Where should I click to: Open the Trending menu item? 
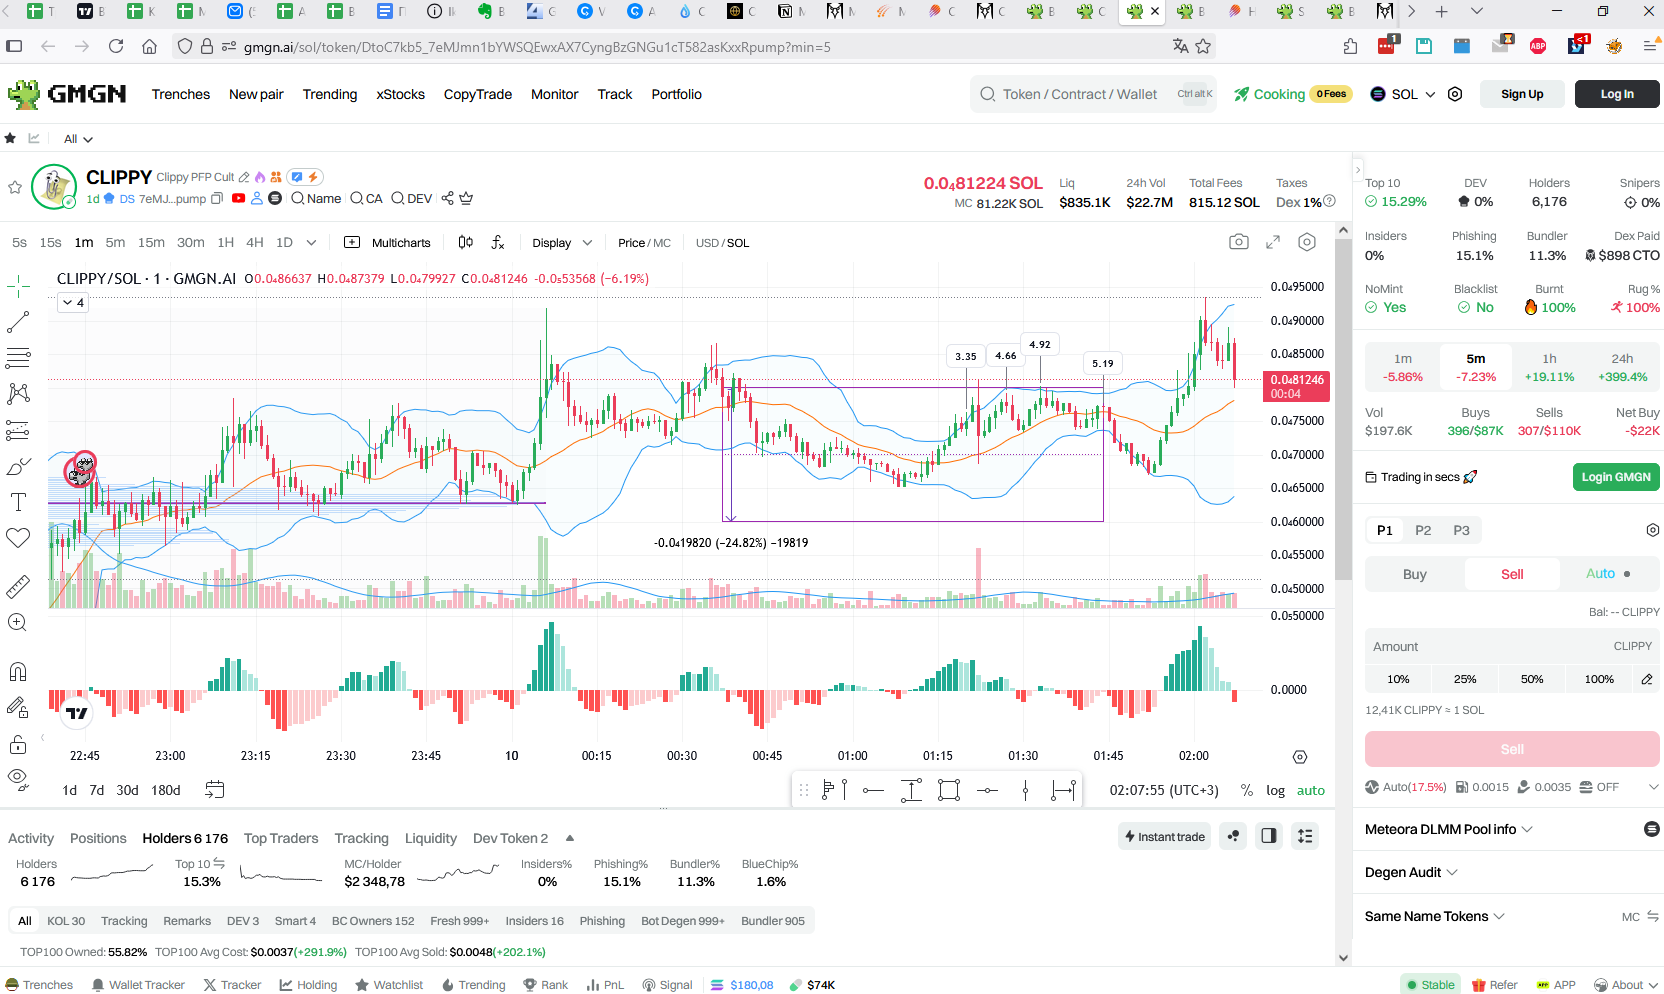tap(330, 94)
